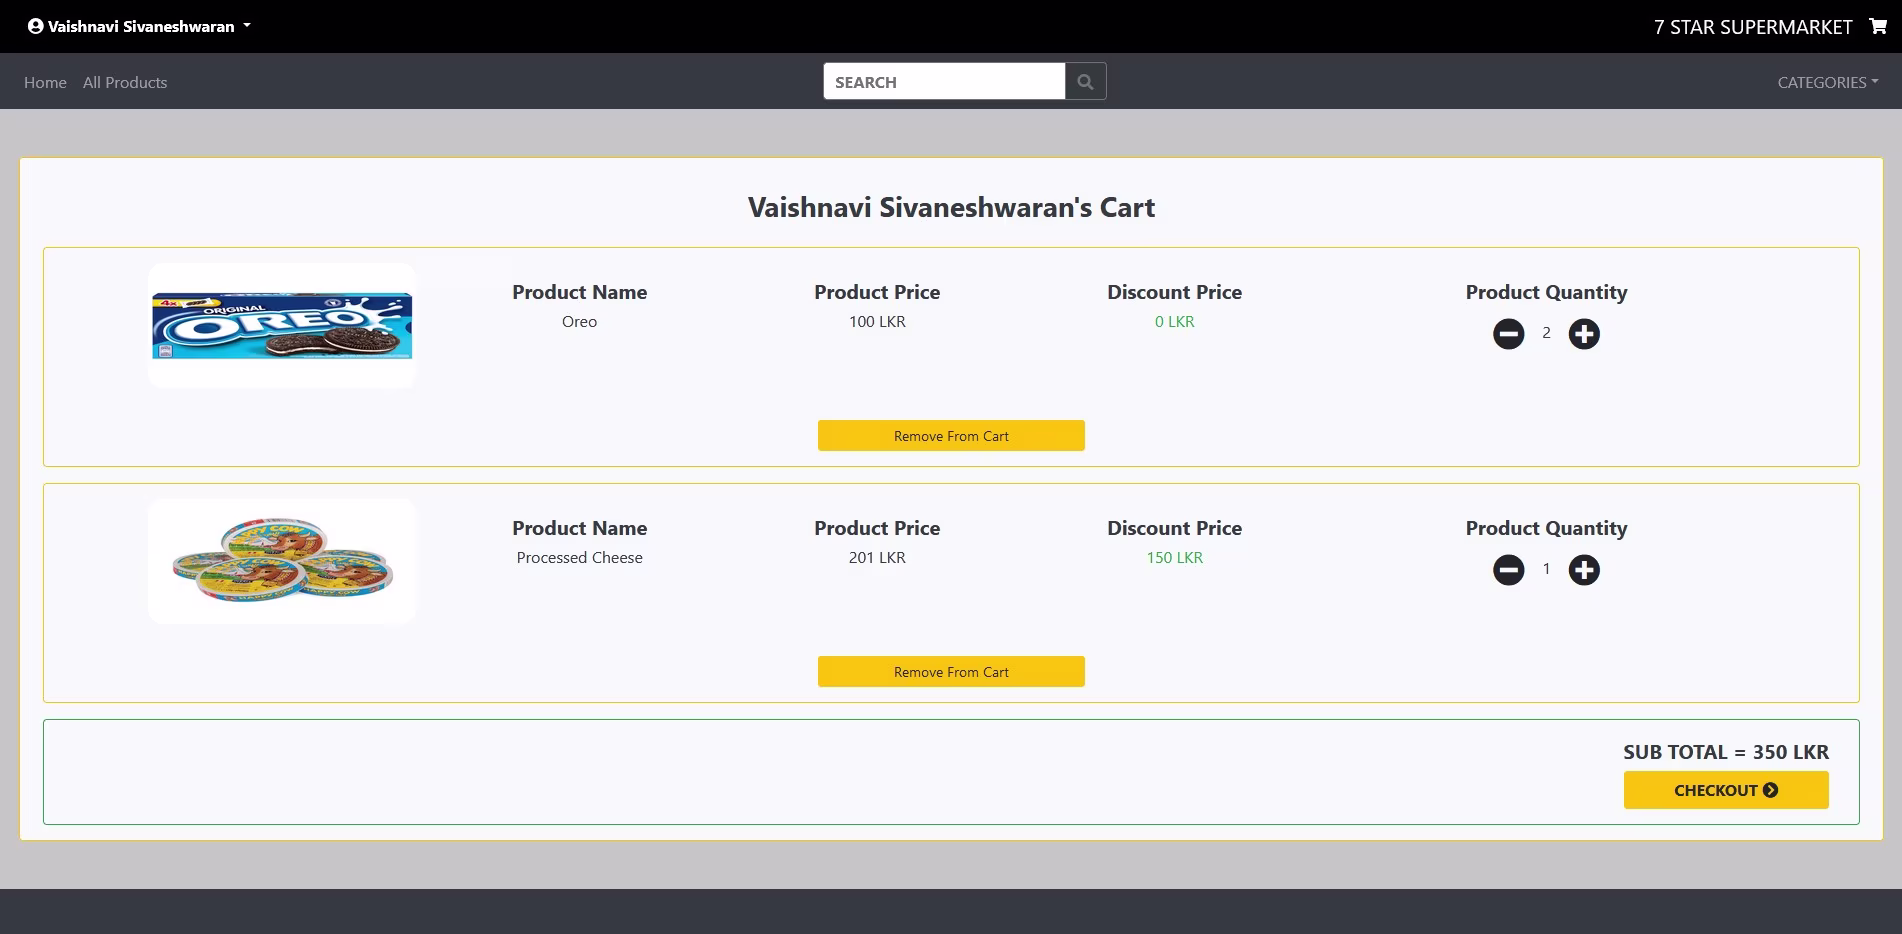Open the shopping cart icon
This screenshot has width=1902, height=934.
click(1877, 27)
